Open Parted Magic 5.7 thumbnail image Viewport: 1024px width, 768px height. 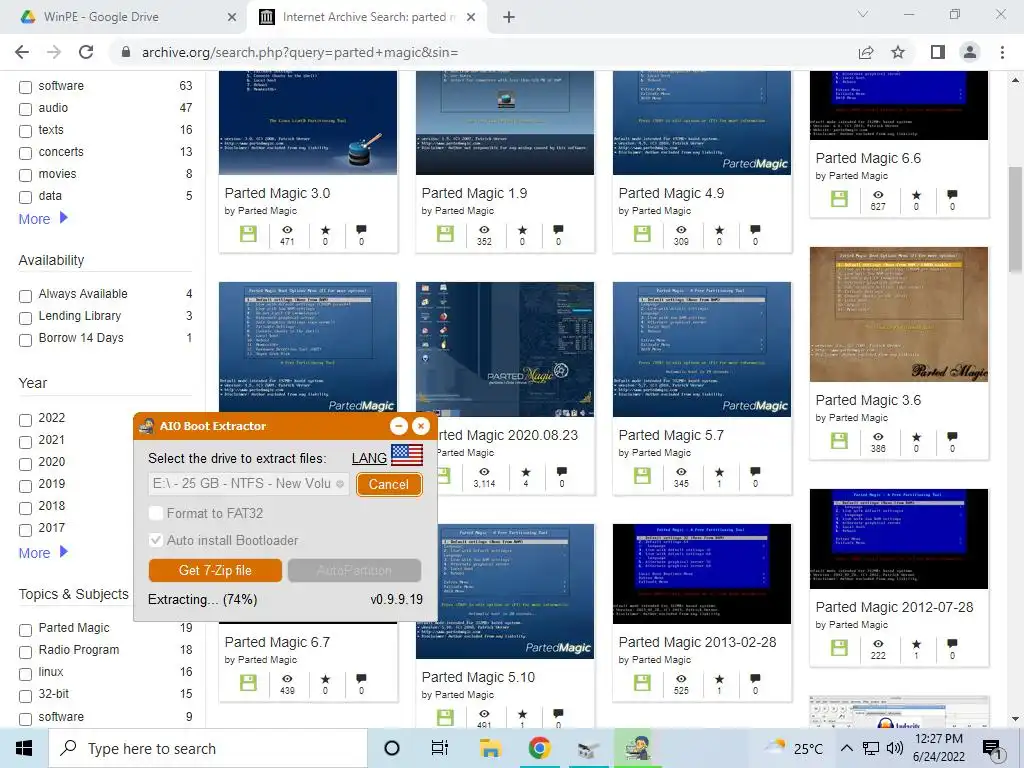pyautogui.click(x=702, y=349)
